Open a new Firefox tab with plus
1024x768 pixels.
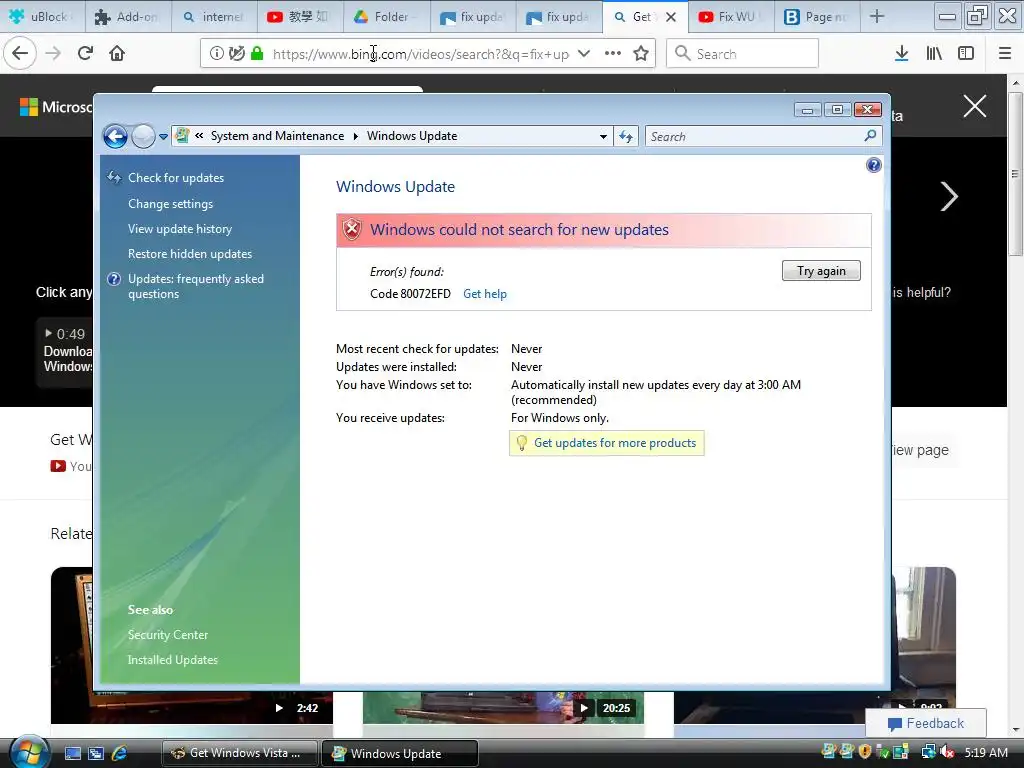click(x=877, y=17)
